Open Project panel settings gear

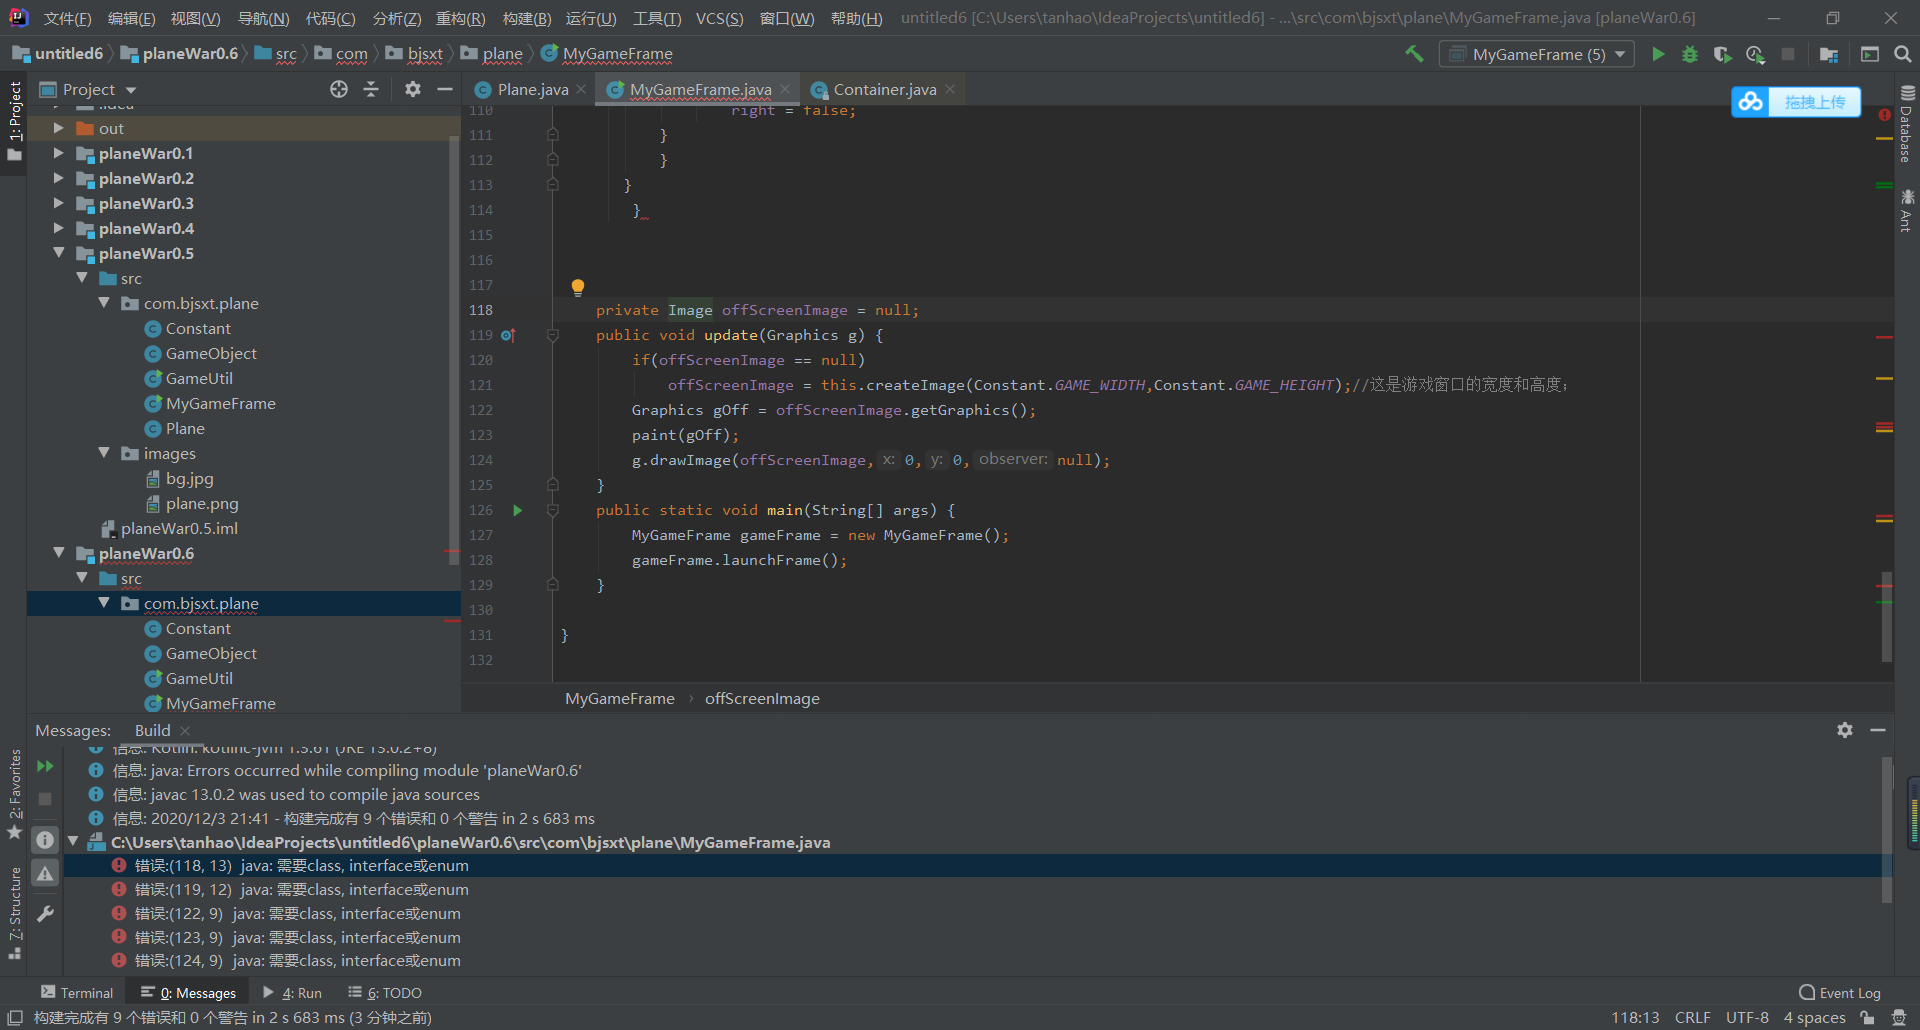pos(412,89)
